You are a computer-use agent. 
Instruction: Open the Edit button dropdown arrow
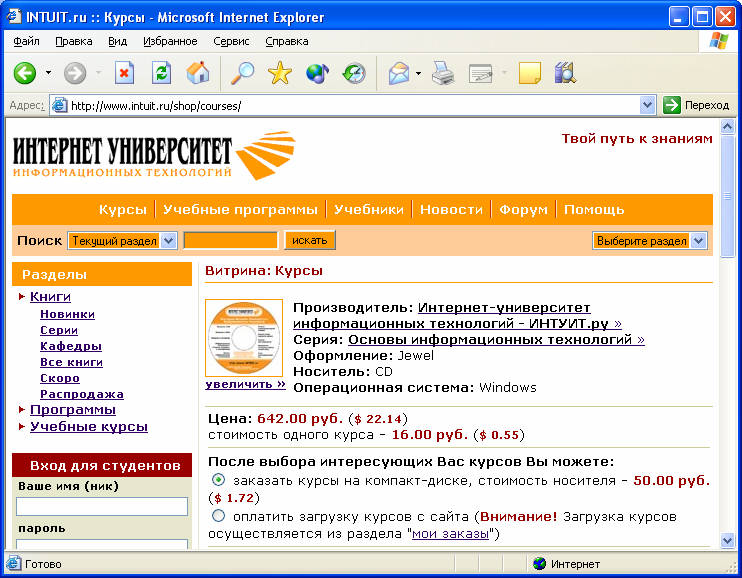504,73
